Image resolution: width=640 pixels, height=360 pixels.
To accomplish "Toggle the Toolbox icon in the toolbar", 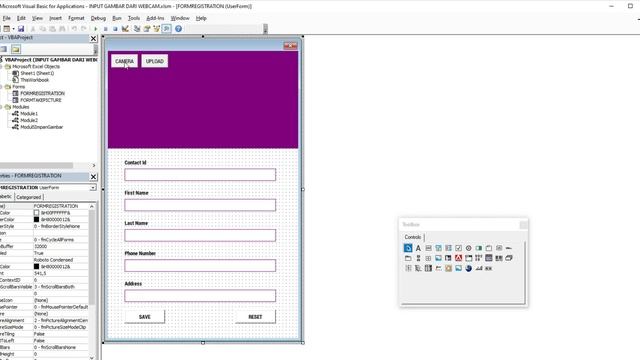I will coord(167,29).
